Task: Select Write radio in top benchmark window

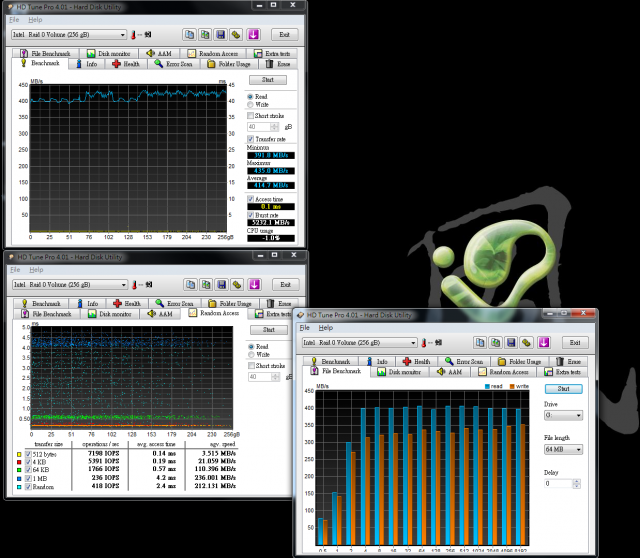Action: 250,104
